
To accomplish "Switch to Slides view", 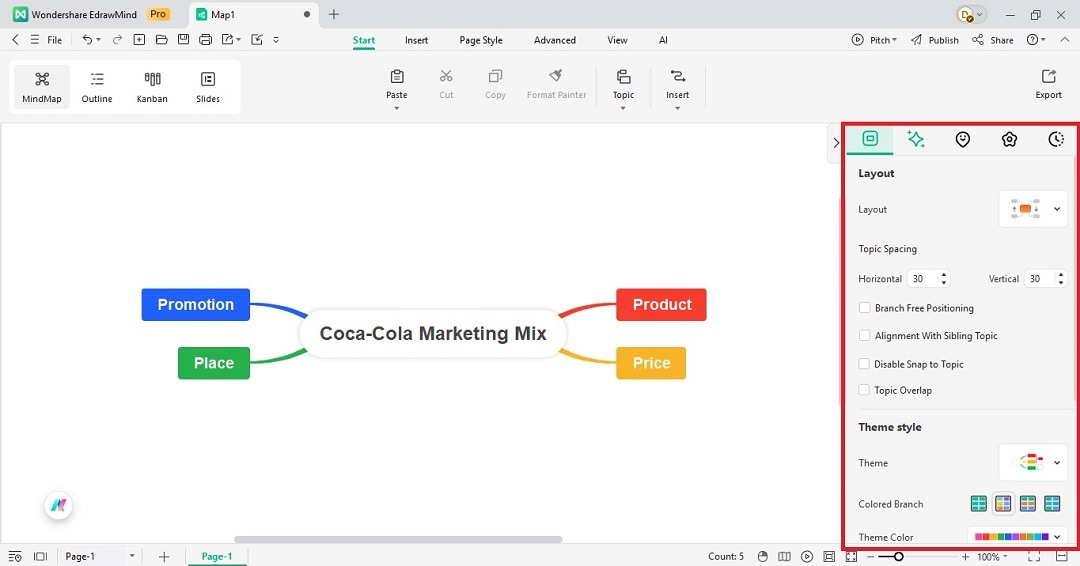I will coord(207,87).
